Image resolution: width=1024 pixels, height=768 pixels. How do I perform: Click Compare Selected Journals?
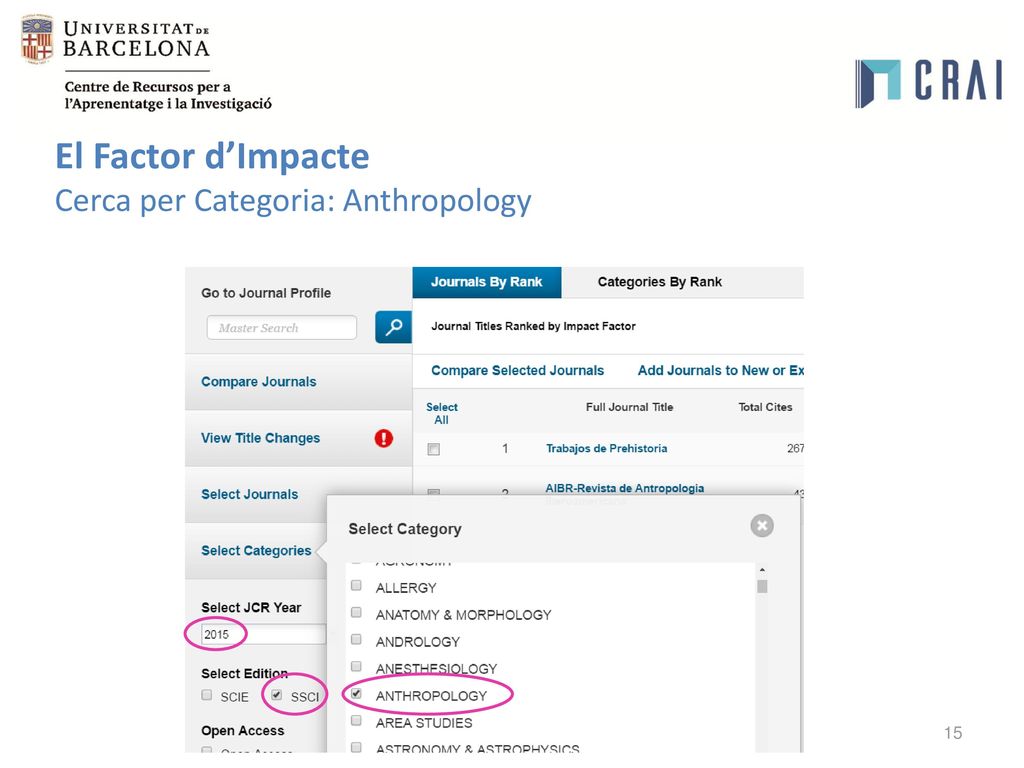pyautogui.click(x=517, y=371)
